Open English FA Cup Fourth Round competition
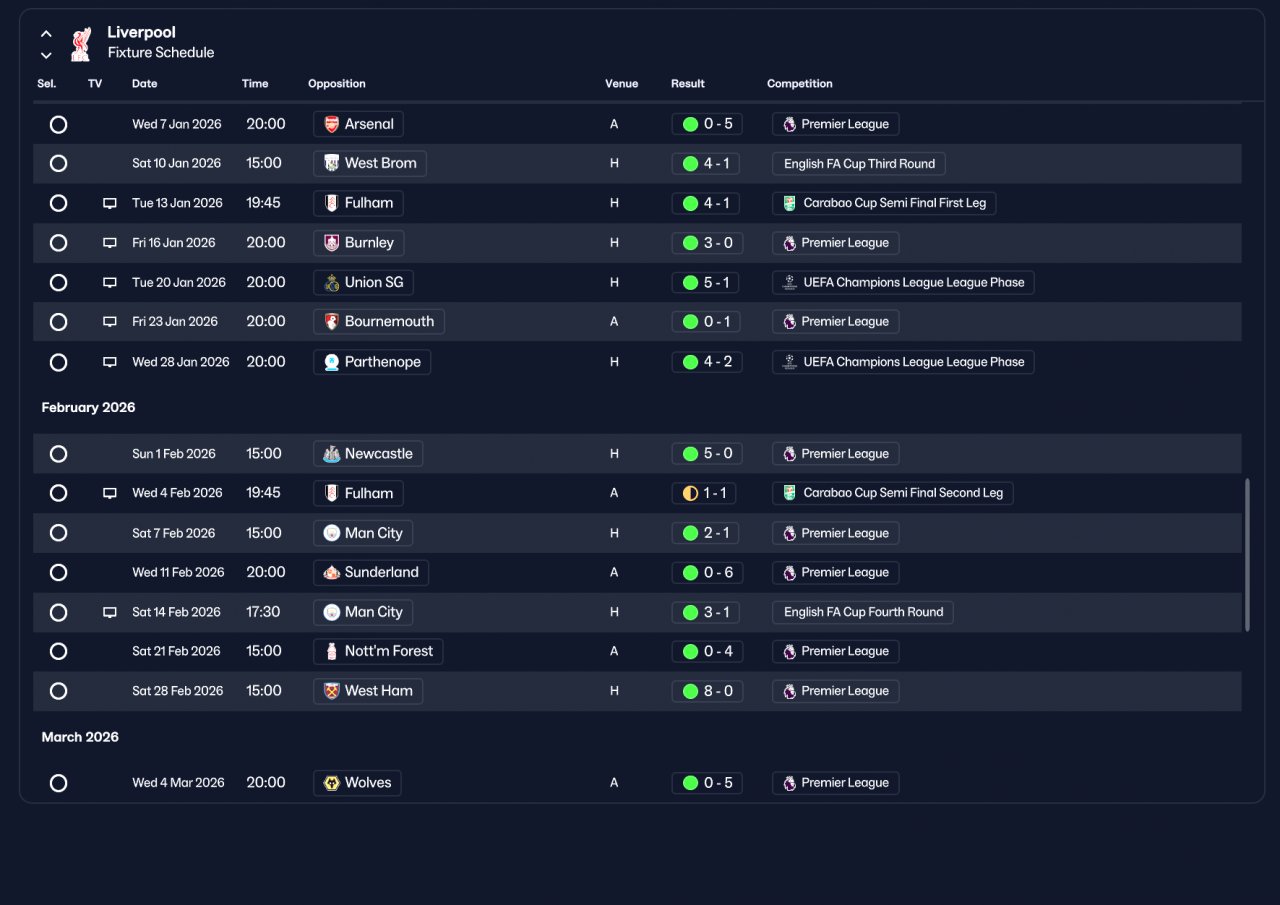The height and width of the screenshot is (905, 1280). 863,612
